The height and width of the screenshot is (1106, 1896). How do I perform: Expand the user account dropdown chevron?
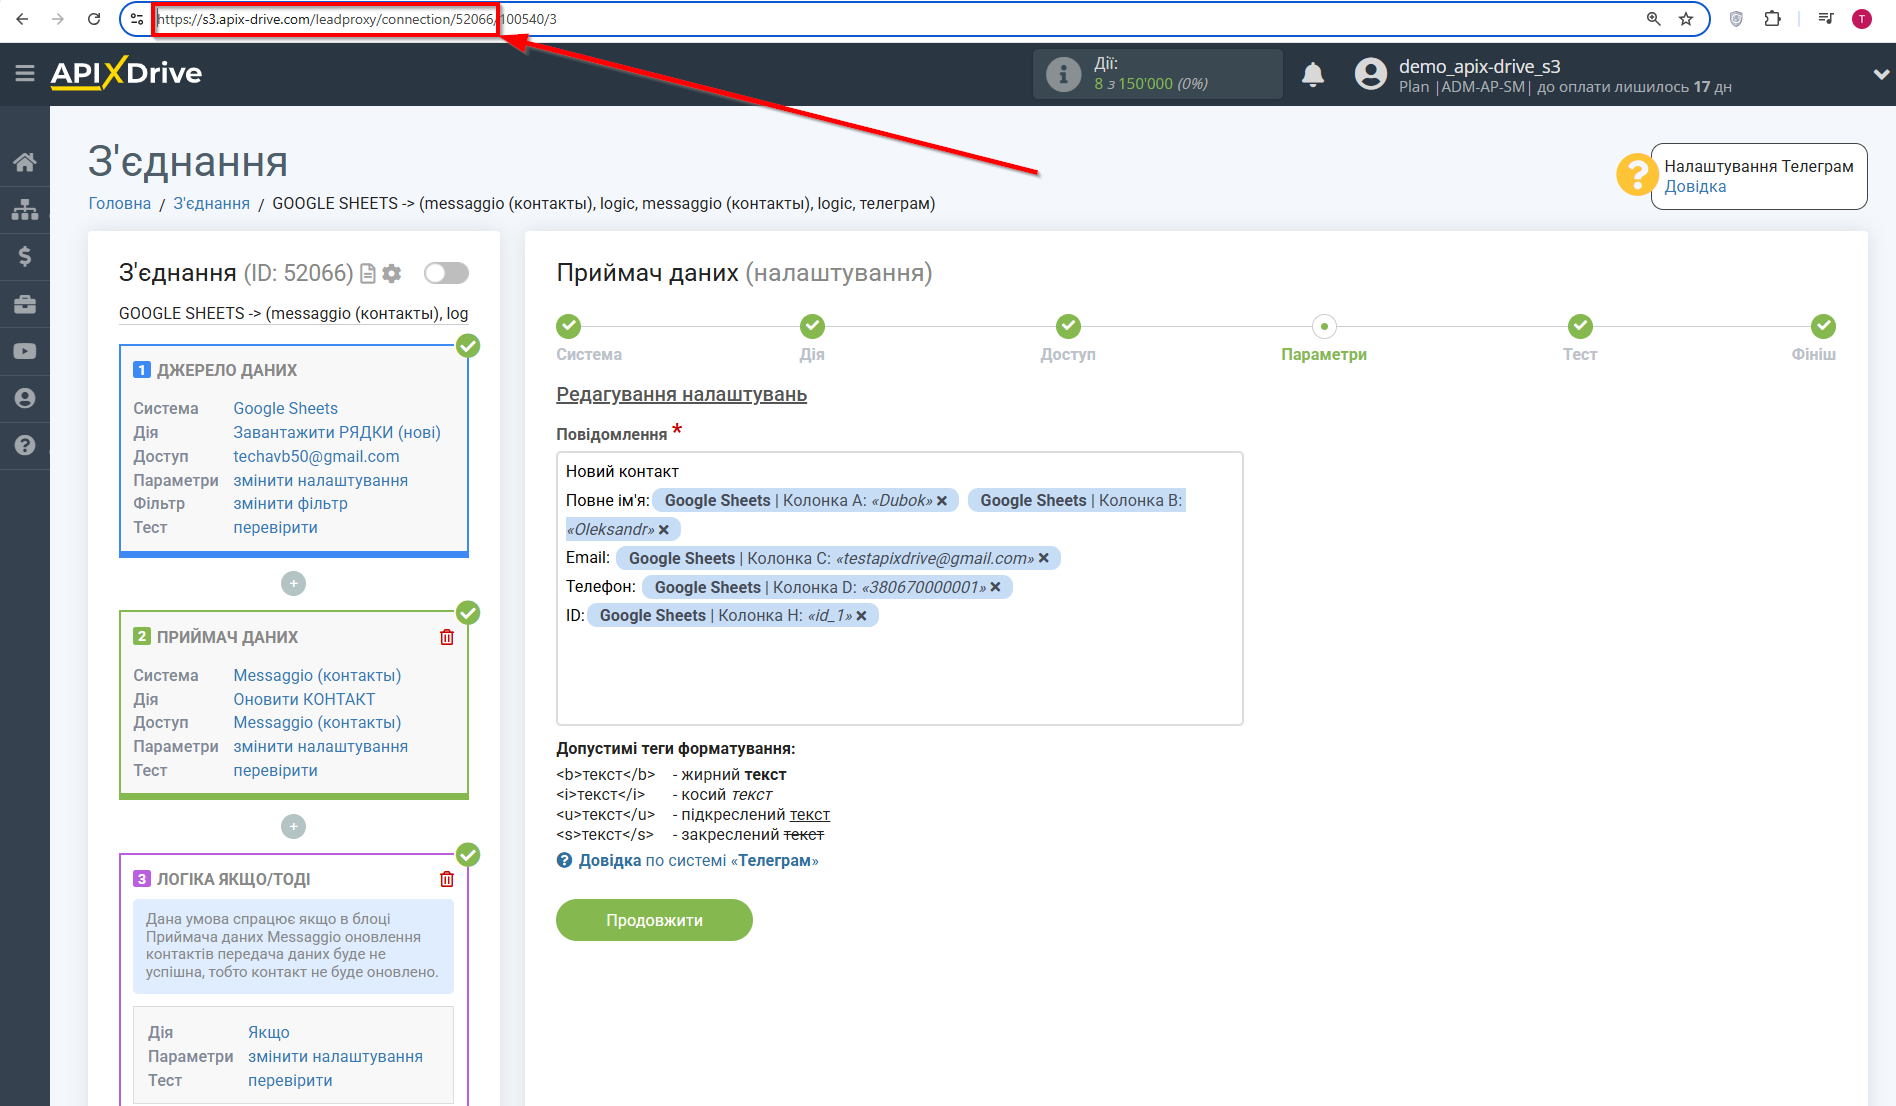(1880, 75)
